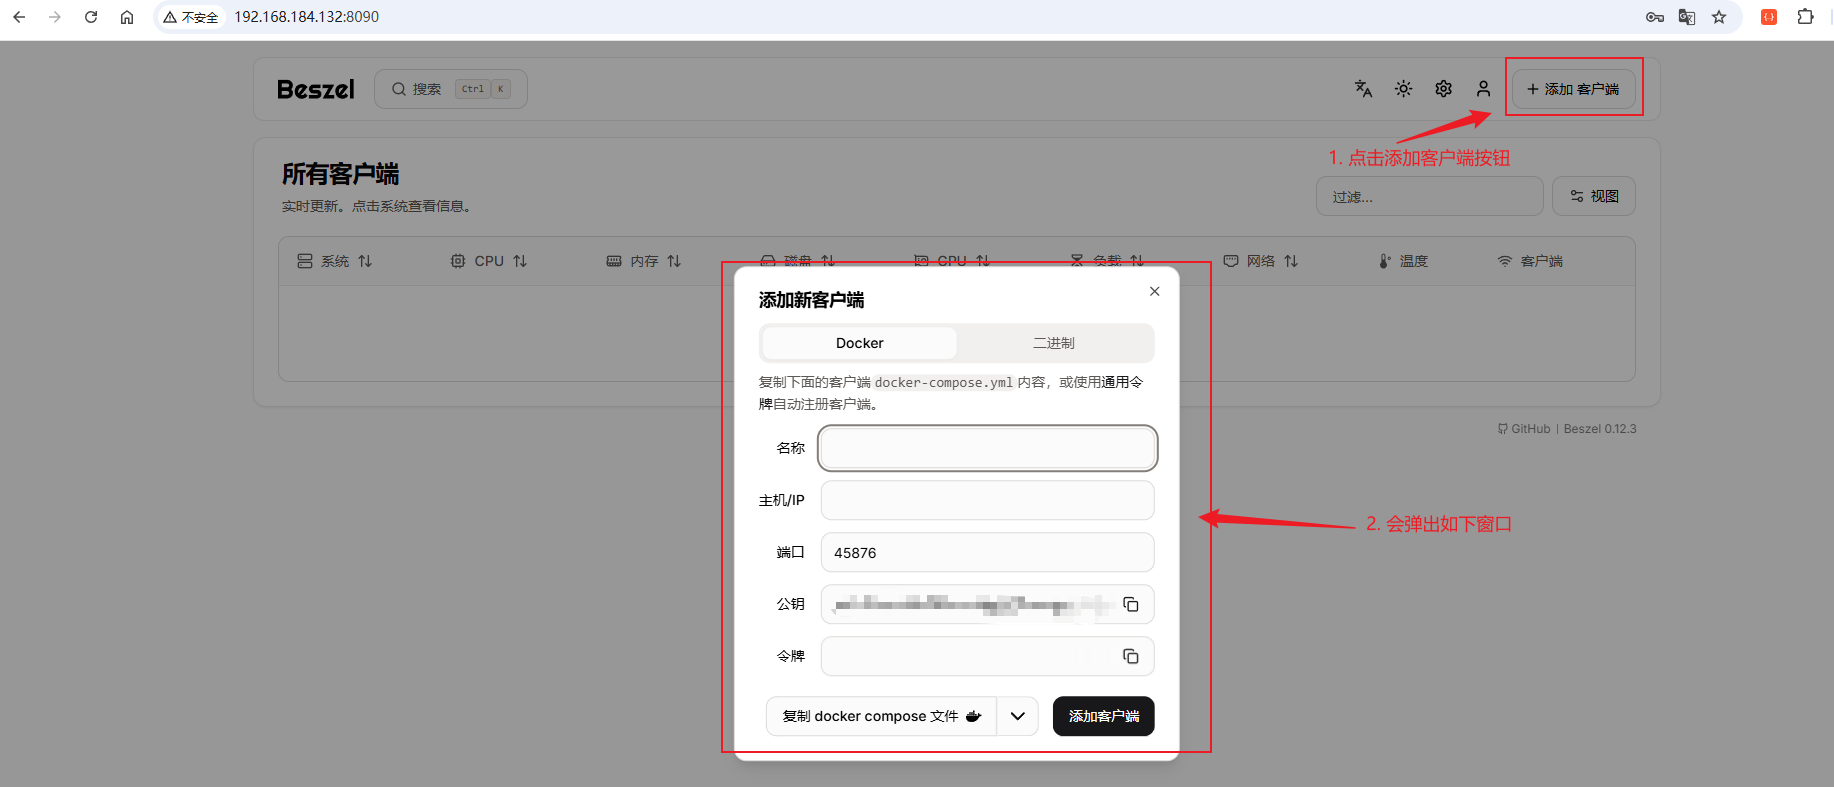Open the user account icon
The width and height of the screenshot is (1834, 787).
click(x=1484, y=89)
